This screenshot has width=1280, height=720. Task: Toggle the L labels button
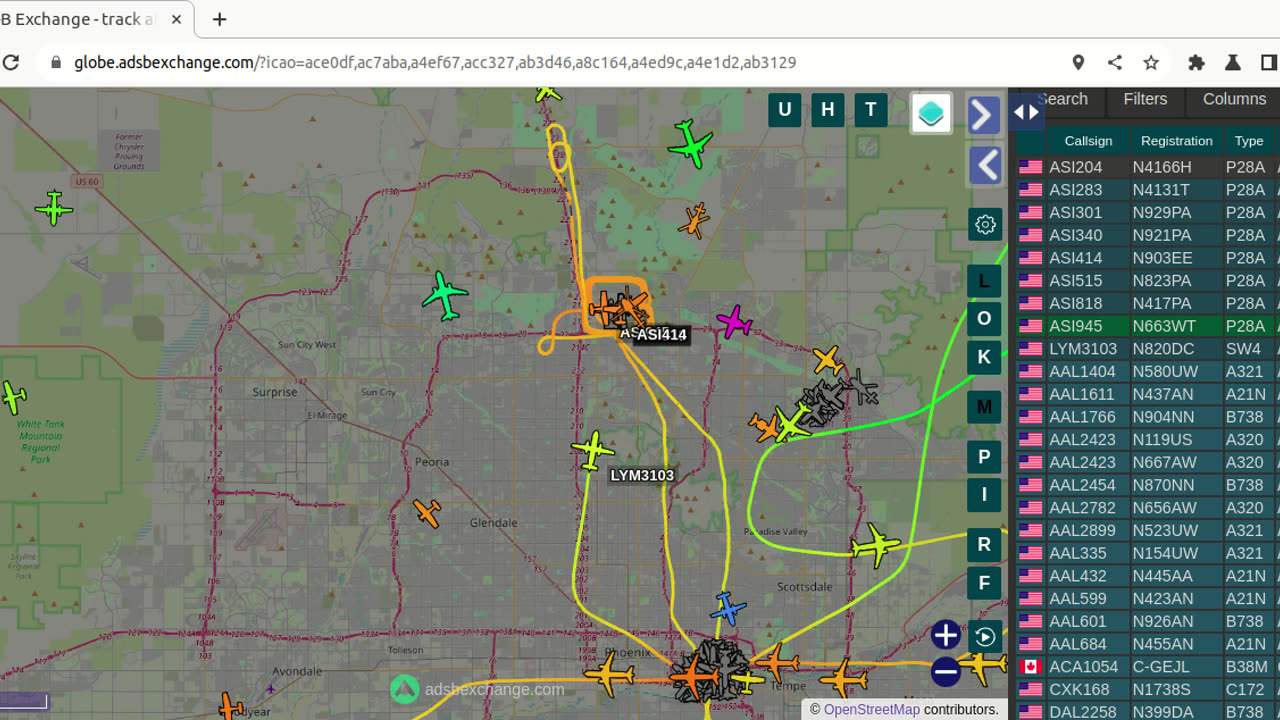point(984,281)
